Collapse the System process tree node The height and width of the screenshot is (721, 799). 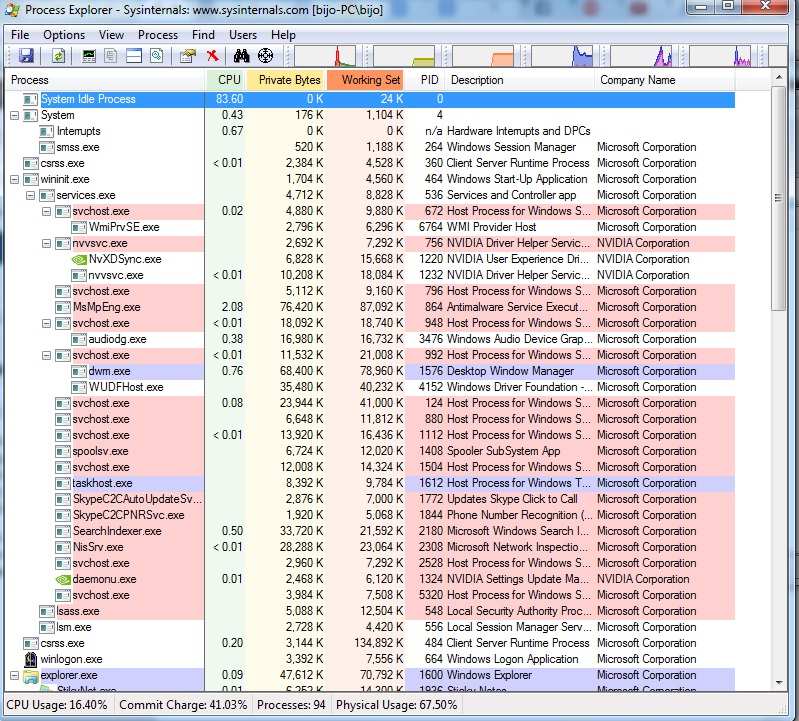click(x=15, y=116)
